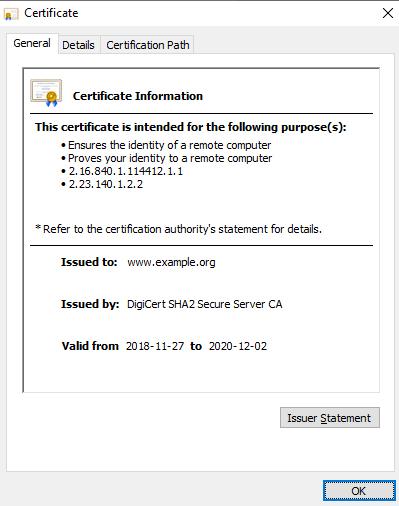The width and height of the screenshot is (399, 506).
Task: Click the Certificate Information heading
Action: pyautogui.click(x=138, y=96)
